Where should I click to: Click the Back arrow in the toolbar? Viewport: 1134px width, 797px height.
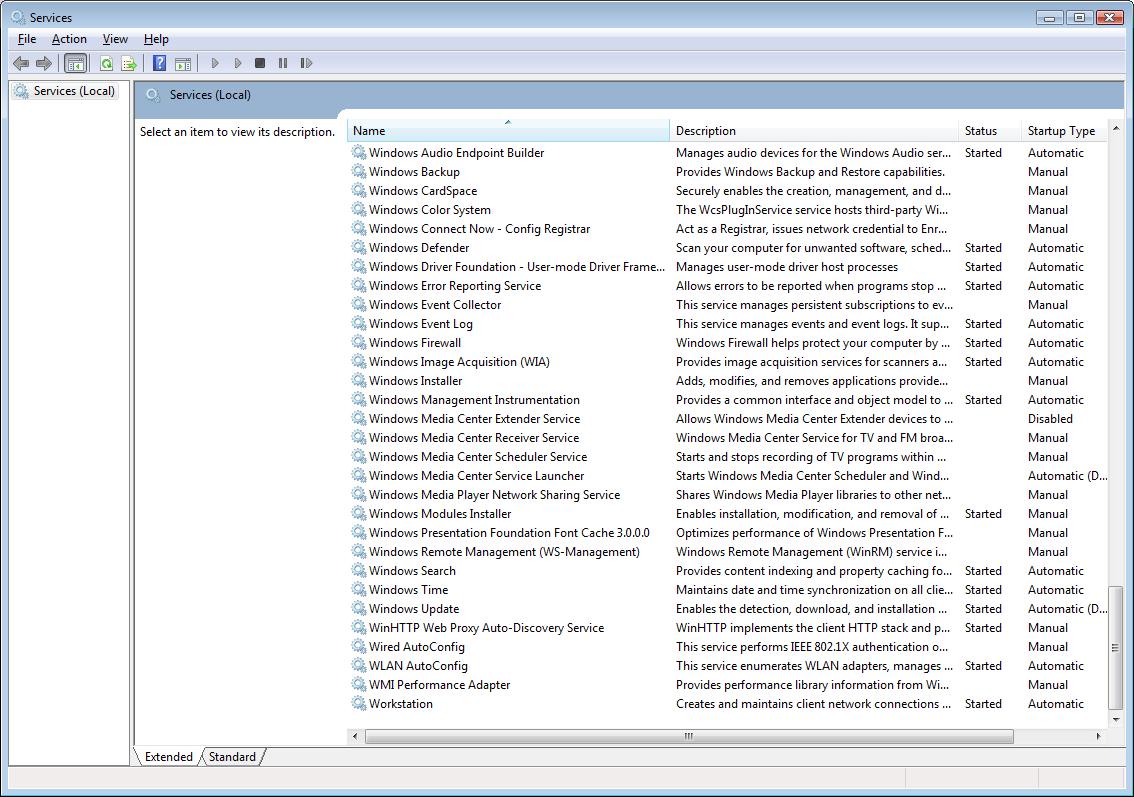21,64
